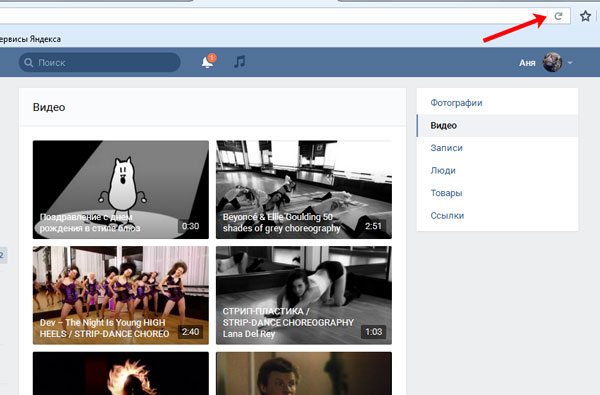Viewport: 600px width, 395px height.
Task: Open the music player note icon
Action: click(x=240, y=62)
